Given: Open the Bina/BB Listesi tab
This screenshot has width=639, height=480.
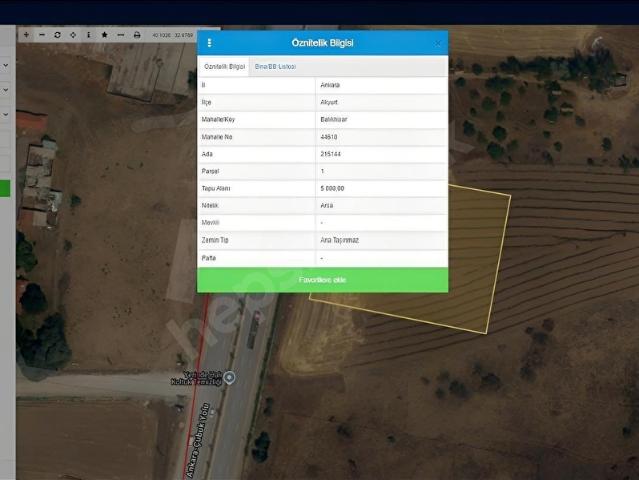Looking at the screenshot, I should [x=275, y=66].
